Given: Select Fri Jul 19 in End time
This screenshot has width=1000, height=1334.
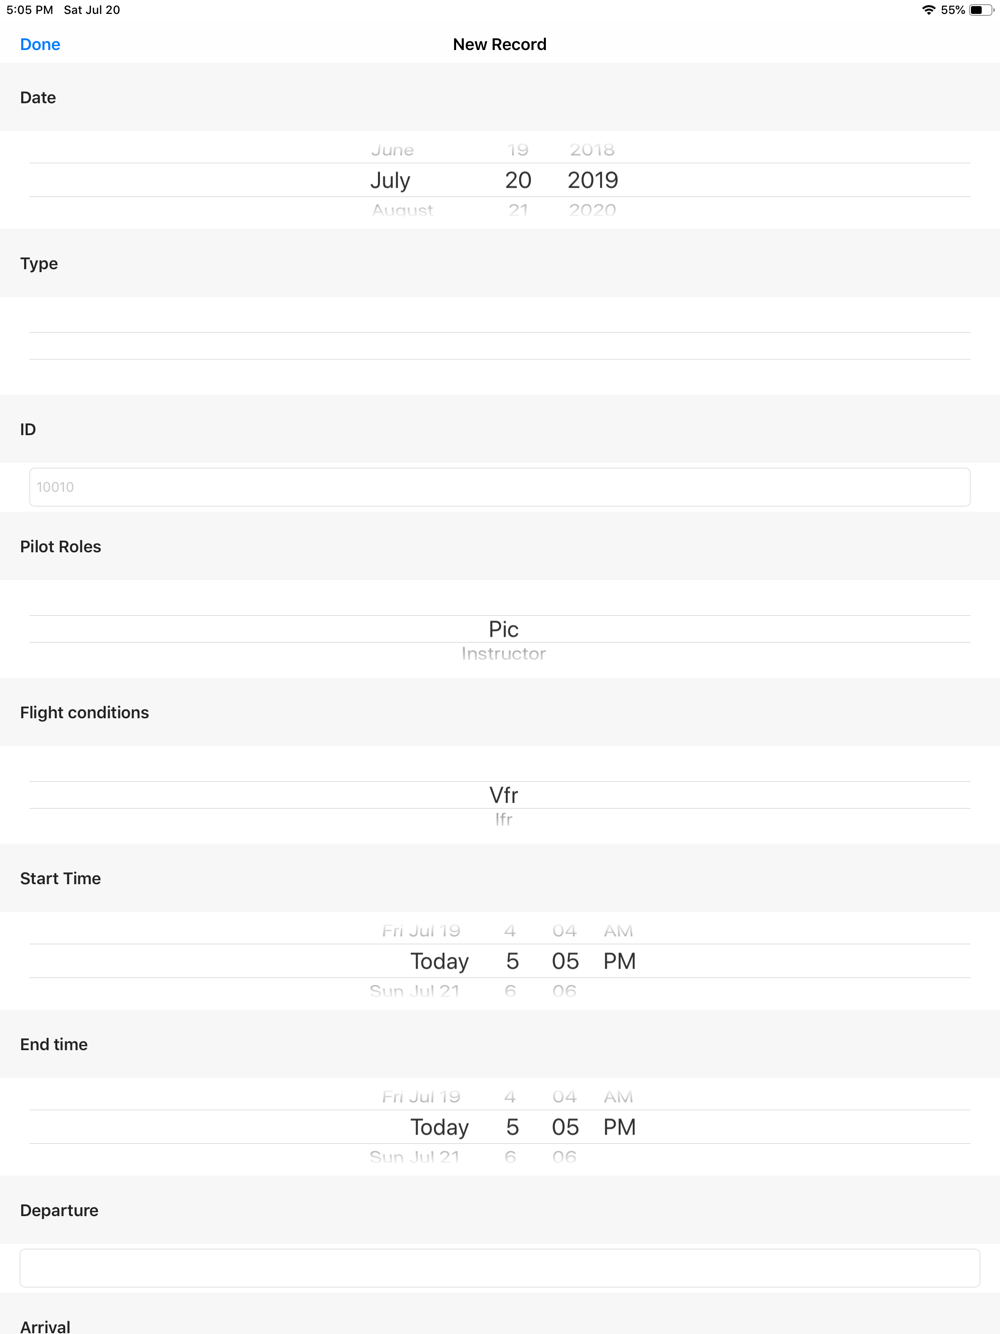Looking at the screenshot, I should [x=421, y=1097].
